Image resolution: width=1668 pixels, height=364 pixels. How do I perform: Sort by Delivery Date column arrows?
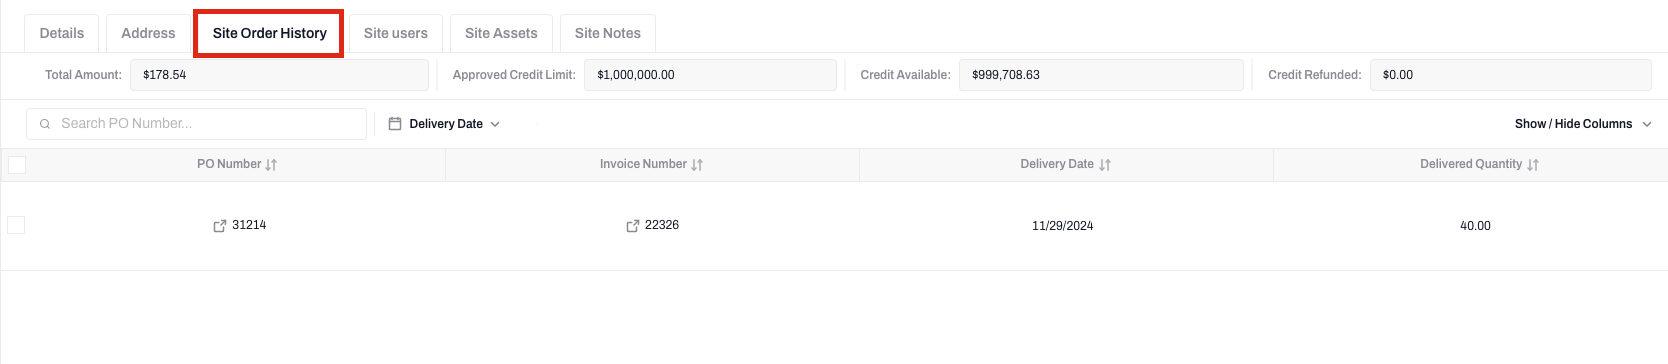[x=1105, y=165]
